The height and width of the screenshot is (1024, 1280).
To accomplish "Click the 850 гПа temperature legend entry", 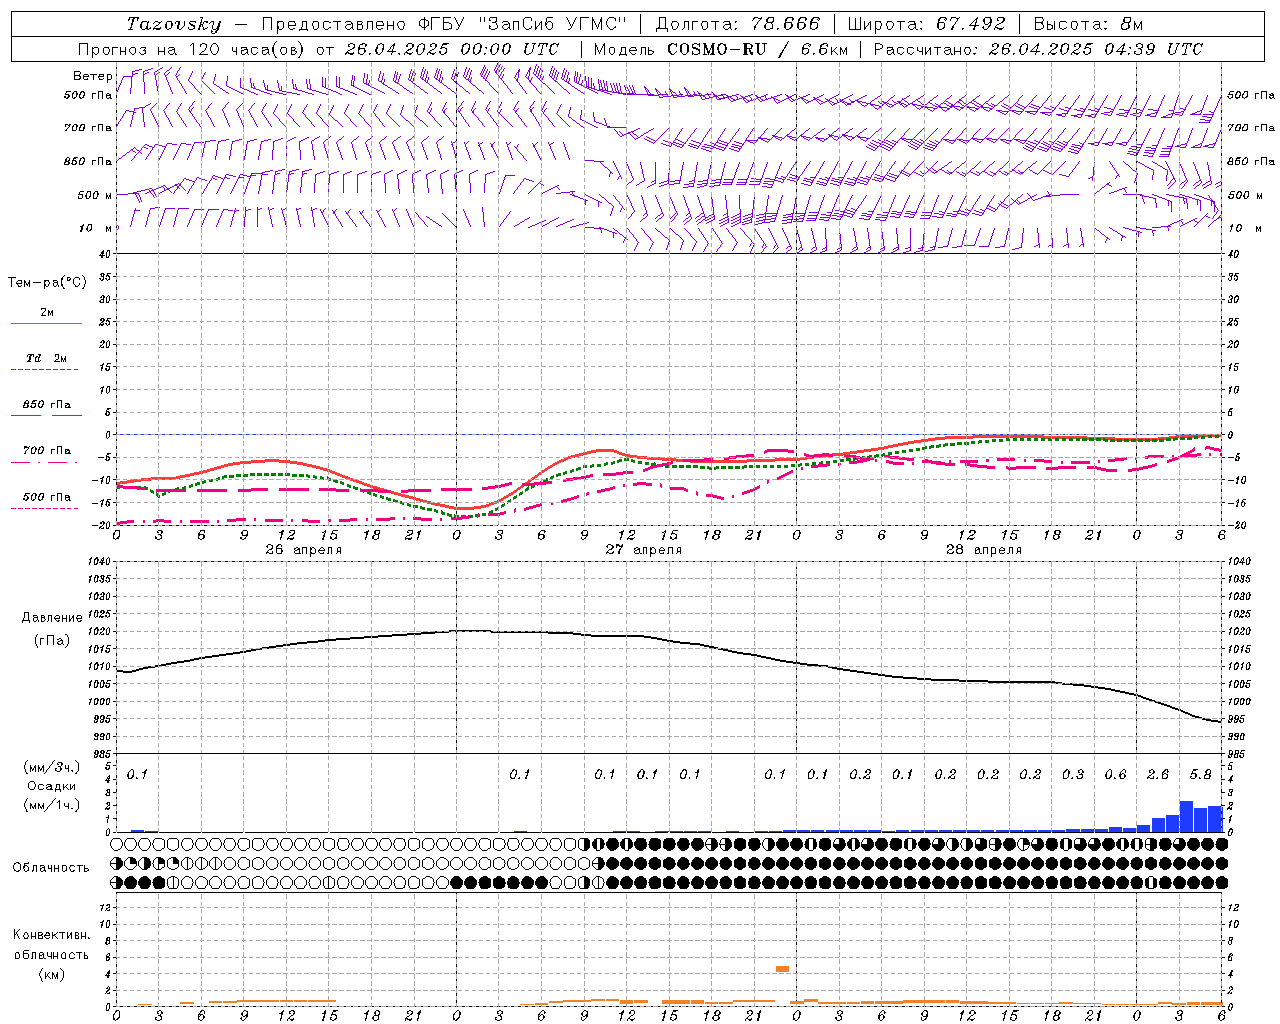I will 46,405.
